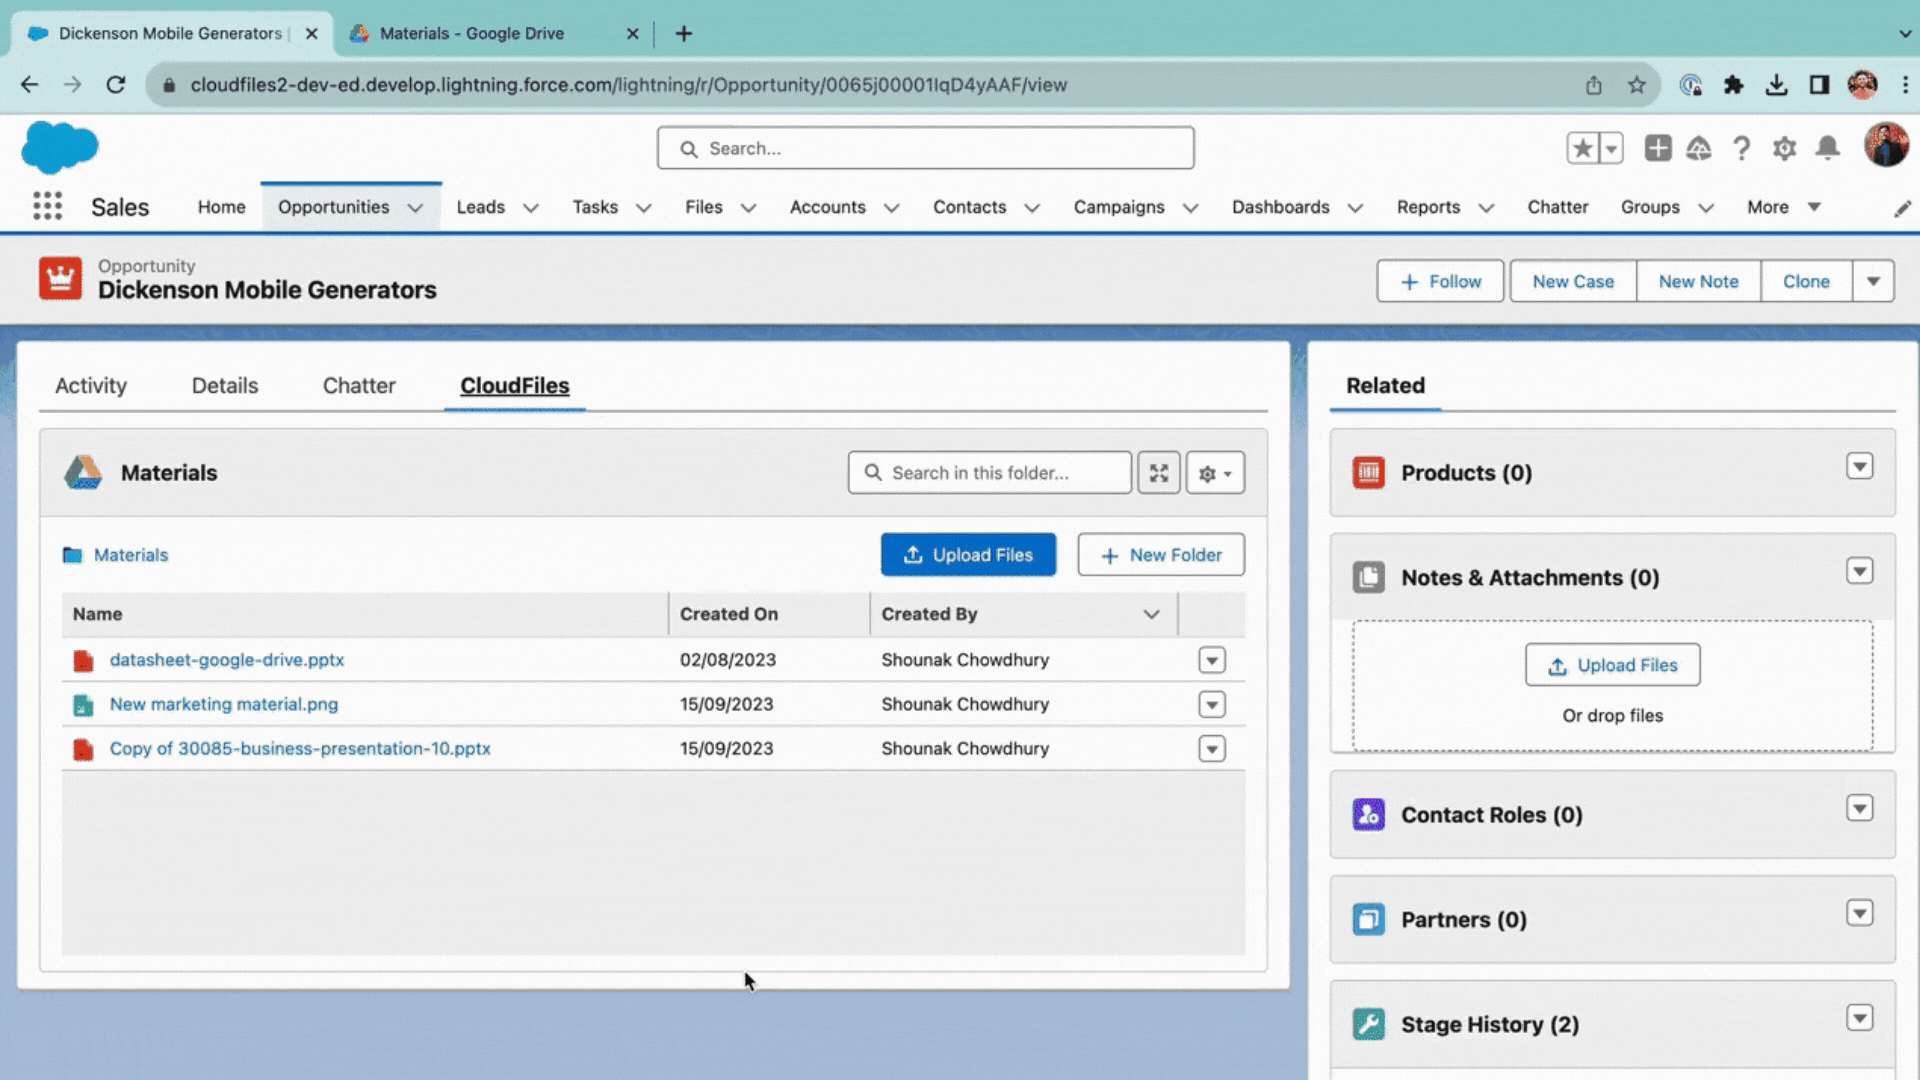
Task: Click the Contact Roles related list icon
Action: (1367, 814)
